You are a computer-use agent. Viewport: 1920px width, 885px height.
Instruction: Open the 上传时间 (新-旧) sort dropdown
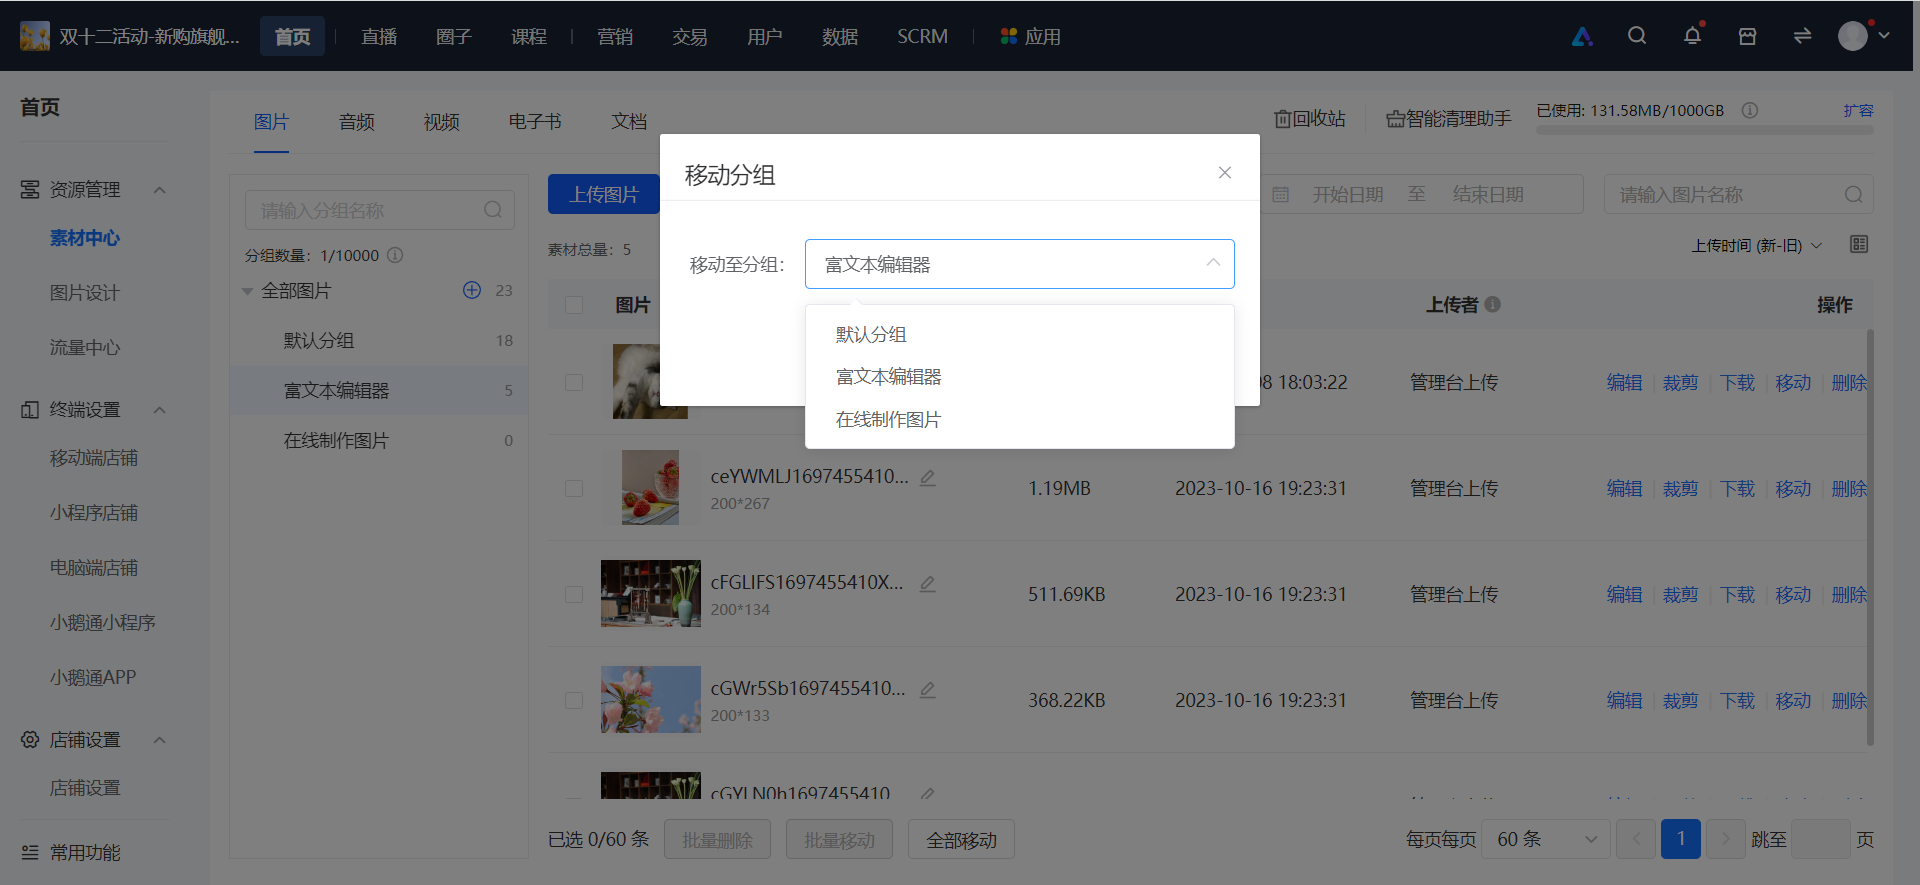[1756, 245]
